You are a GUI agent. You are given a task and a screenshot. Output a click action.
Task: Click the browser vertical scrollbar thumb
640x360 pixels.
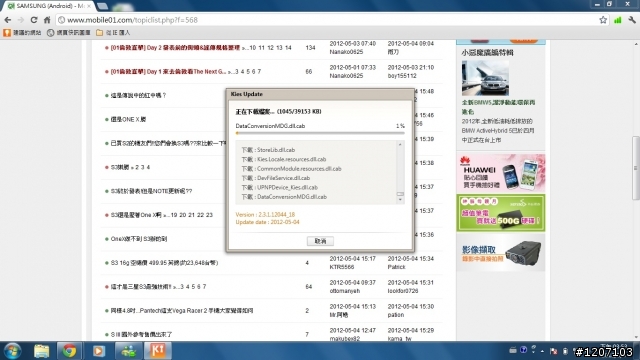pos(636,167)
